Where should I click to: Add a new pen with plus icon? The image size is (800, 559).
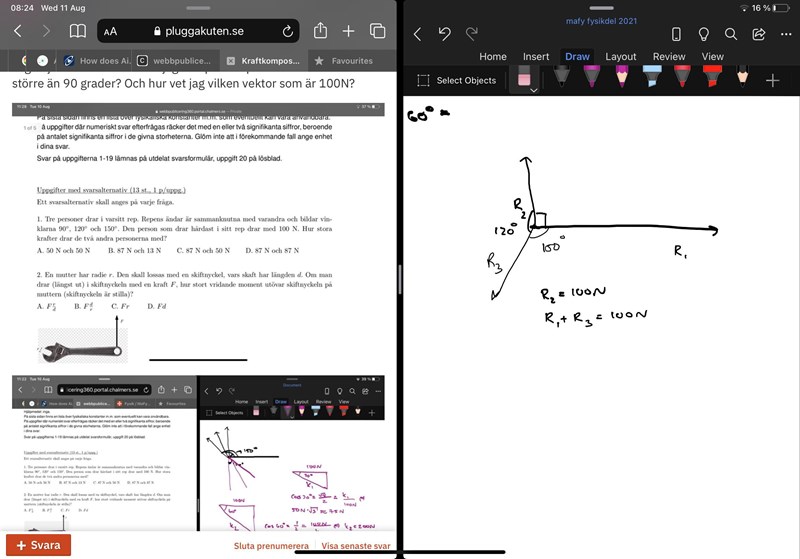click(x=772, y=80)
